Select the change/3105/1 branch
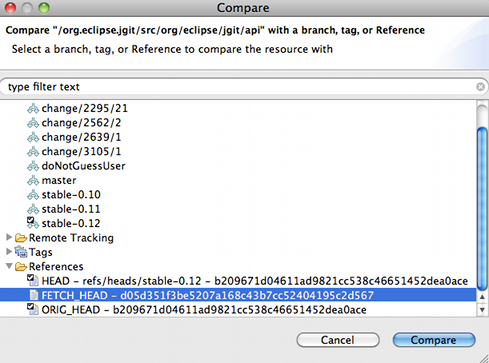The image size is (489, 363). pyautogui.click(x=81, y=152)
